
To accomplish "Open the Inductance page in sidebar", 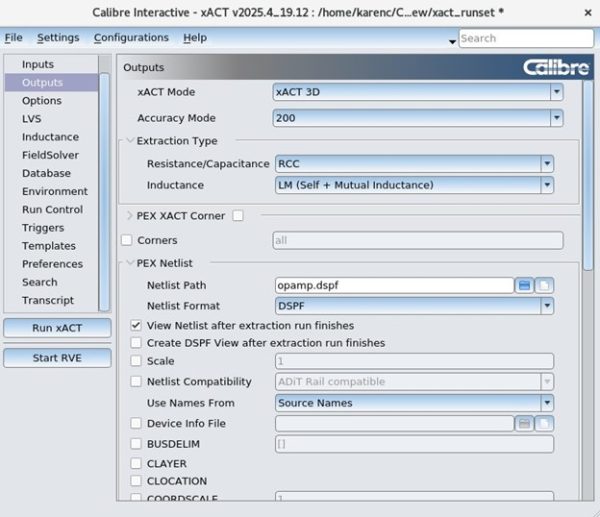I will [51, 137].
